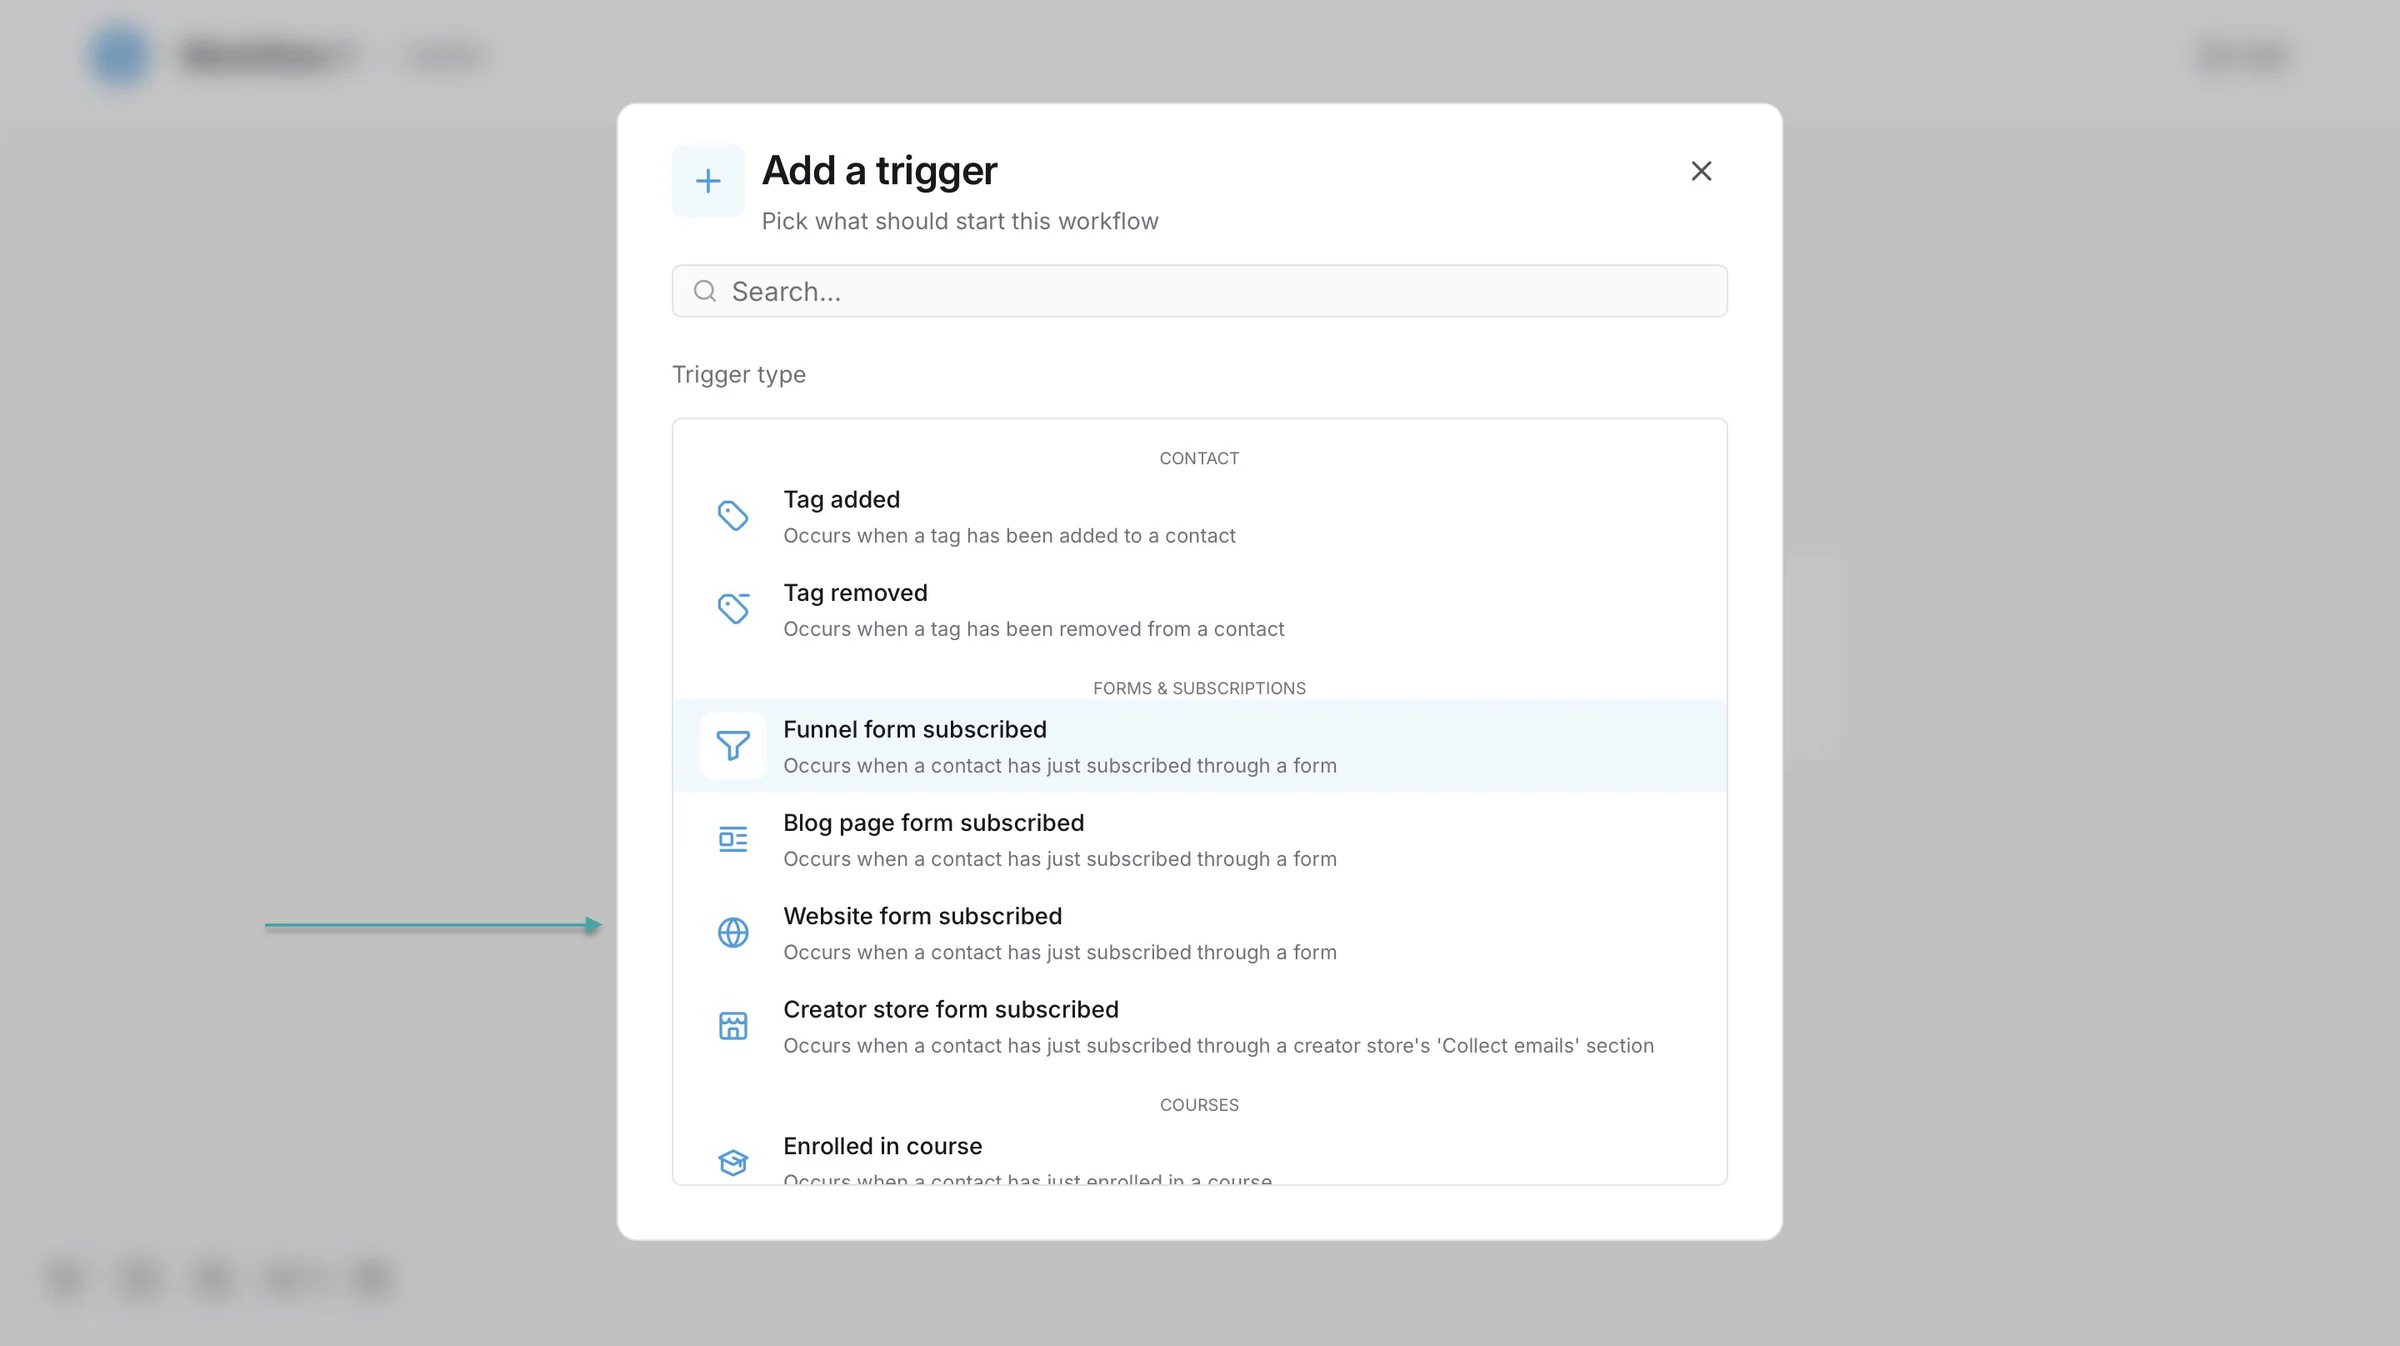Click the funnel icon for Funnel form subscribed
Image resolution: width=2400 pixels, height=1346 pixels.
click(x=733, y=746)
